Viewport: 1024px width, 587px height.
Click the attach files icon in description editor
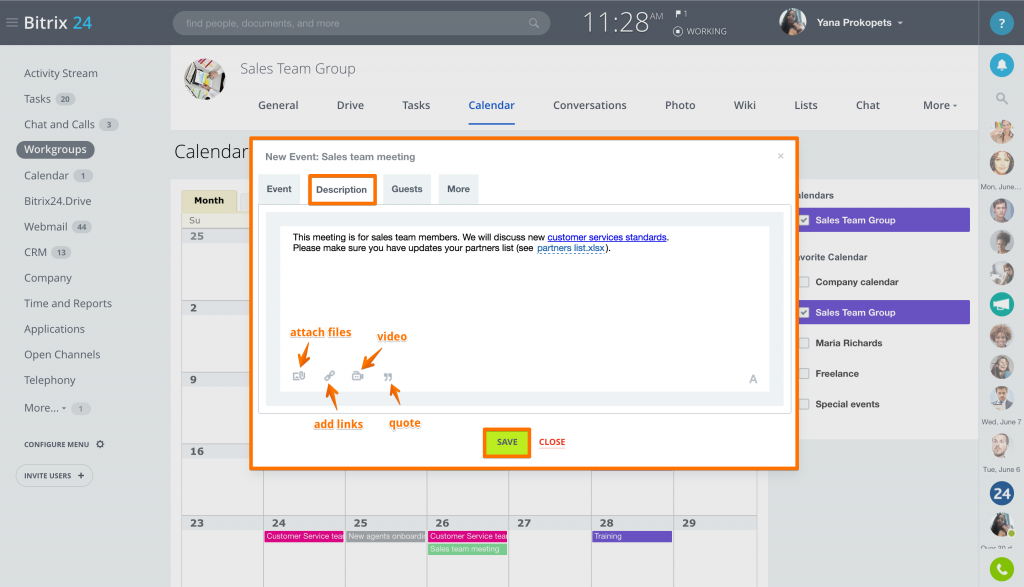tap(299, 375)
